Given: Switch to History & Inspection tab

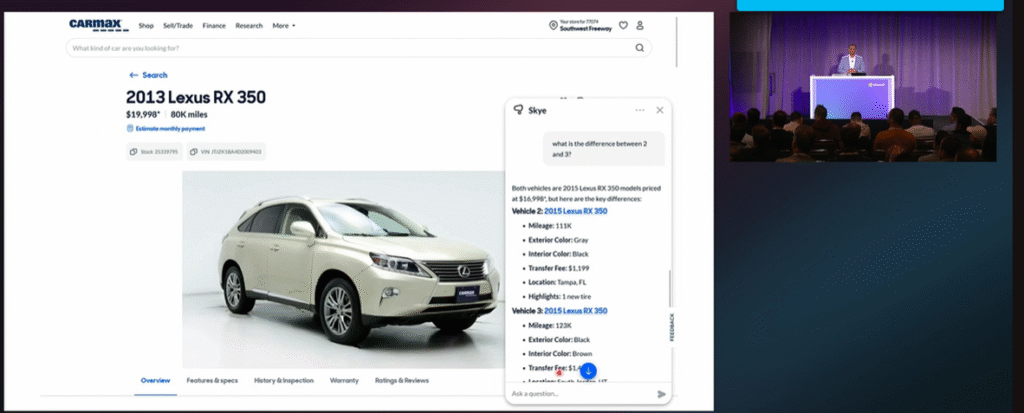Looking at the screenshot, I should 283,380.
